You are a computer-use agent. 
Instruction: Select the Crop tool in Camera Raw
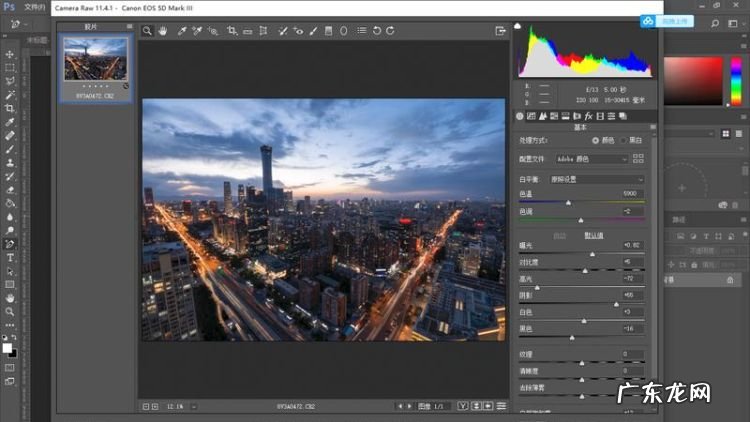(232, 31)
